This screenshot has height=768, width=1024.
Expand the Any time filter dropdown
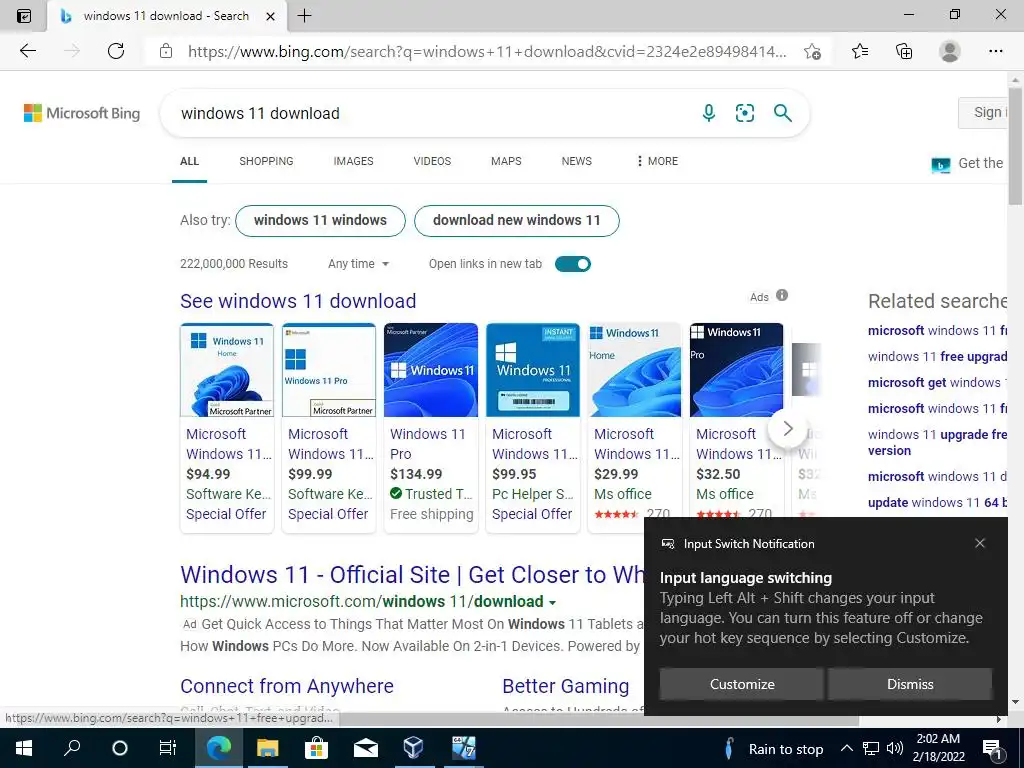coord(359,264)
